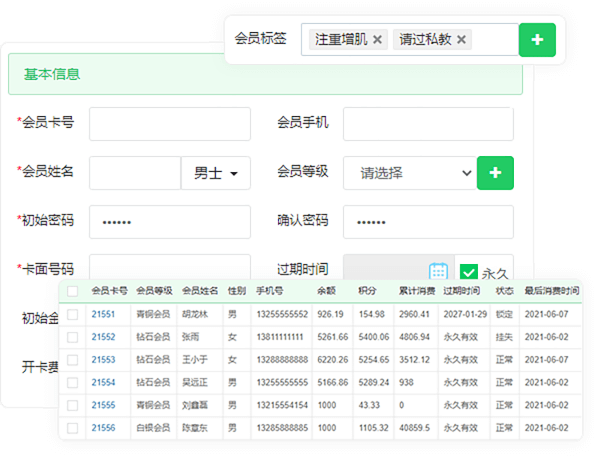Check the row for member 21555
Viewport: 598px width, 456px height.
coord(72,405)
